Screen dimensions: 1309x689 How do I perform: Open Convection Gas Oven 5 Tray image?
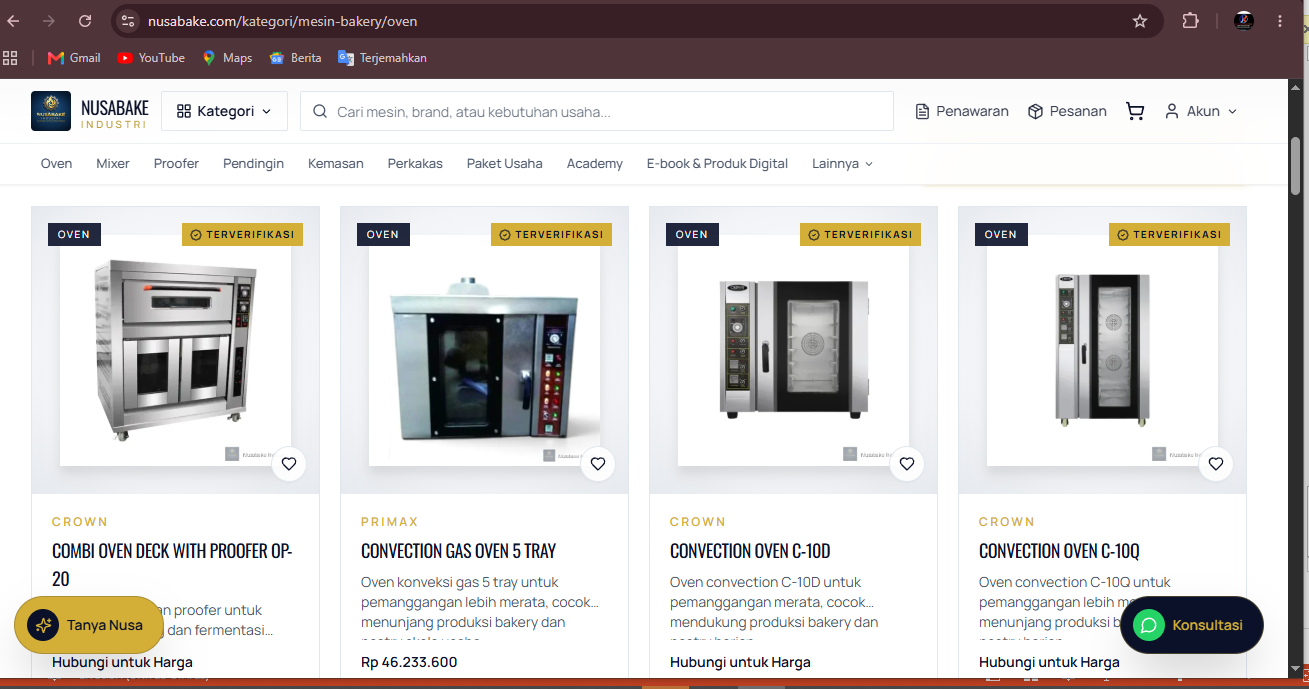click(484, 350)
